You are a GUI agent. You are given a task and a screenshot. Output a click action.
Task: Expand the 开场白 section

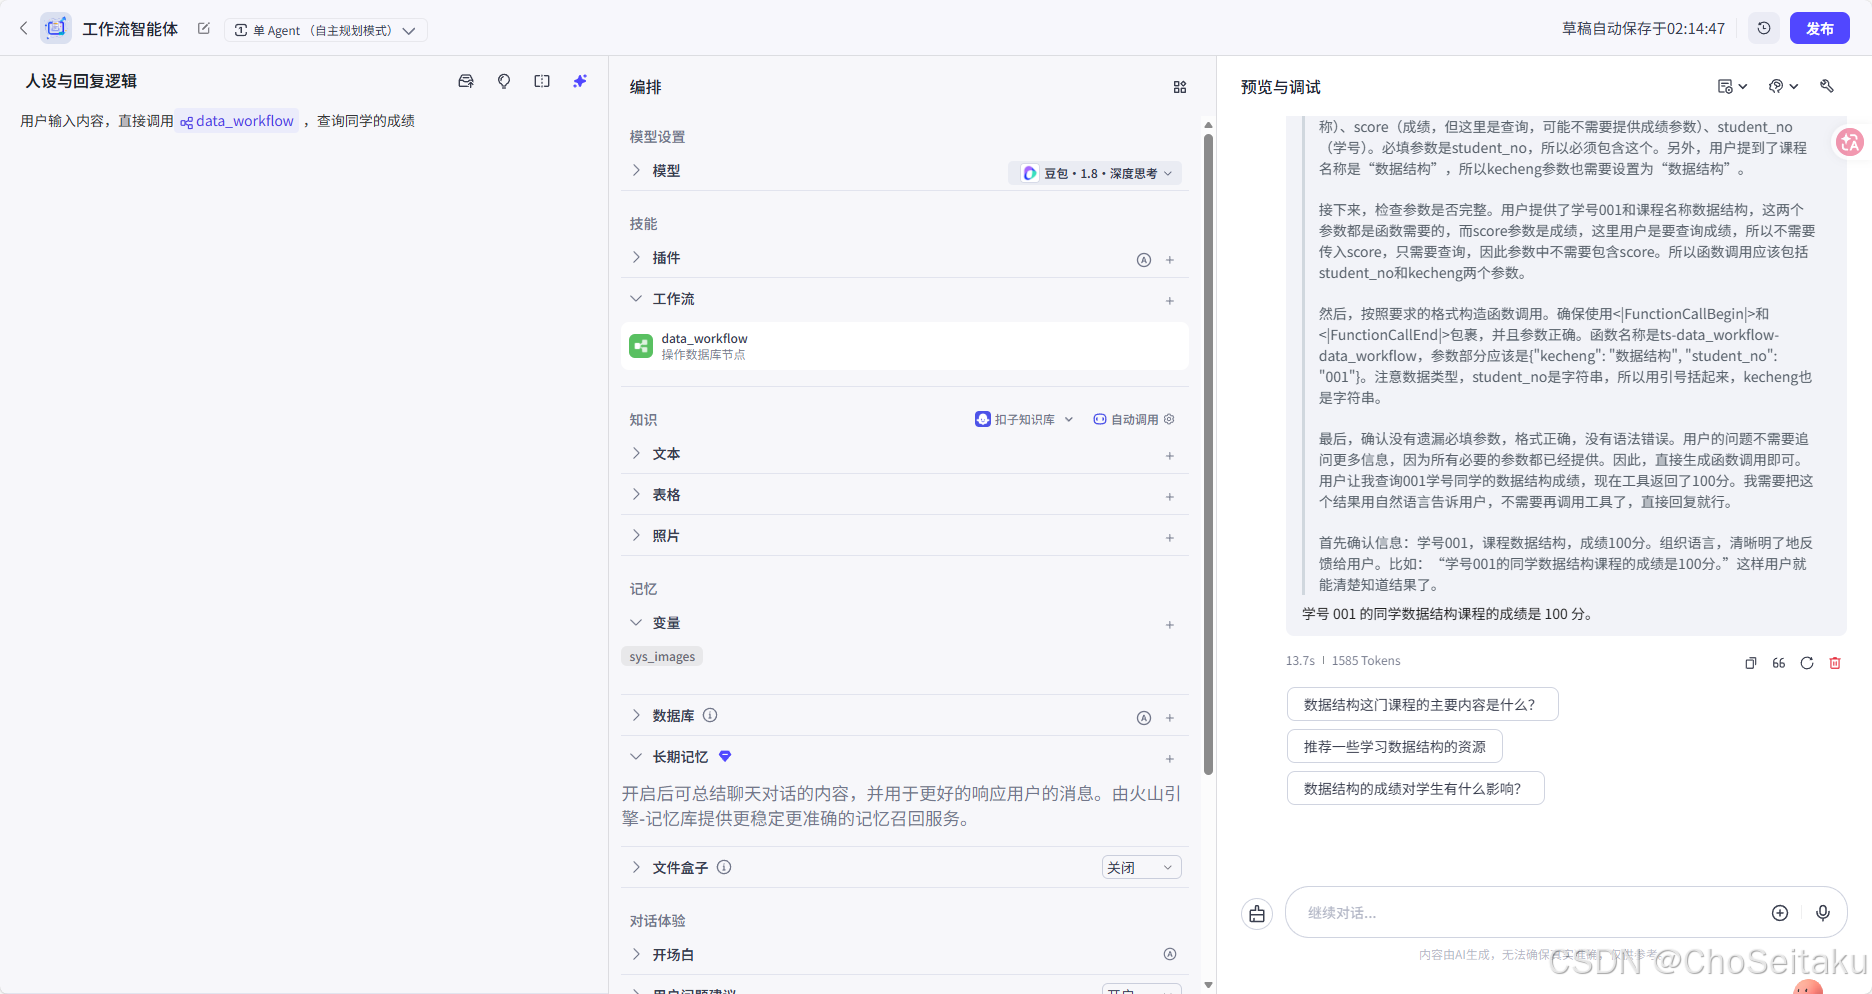(636, 955)
